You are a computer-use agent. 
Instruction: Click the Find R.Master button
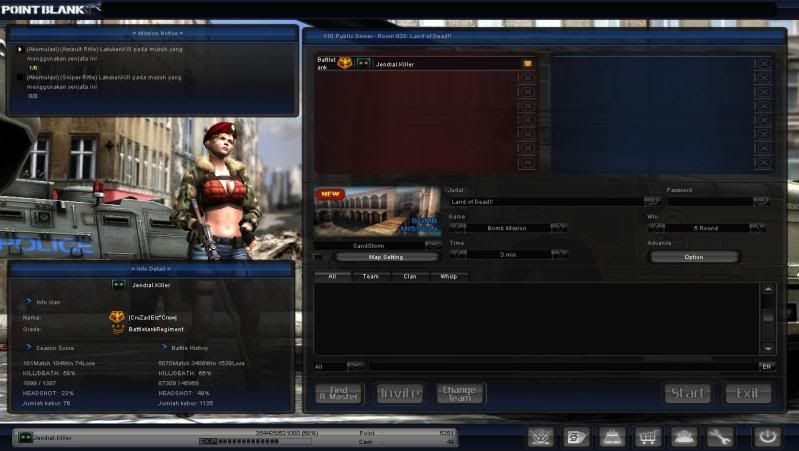pyautogui.click(x=339, y=393)
